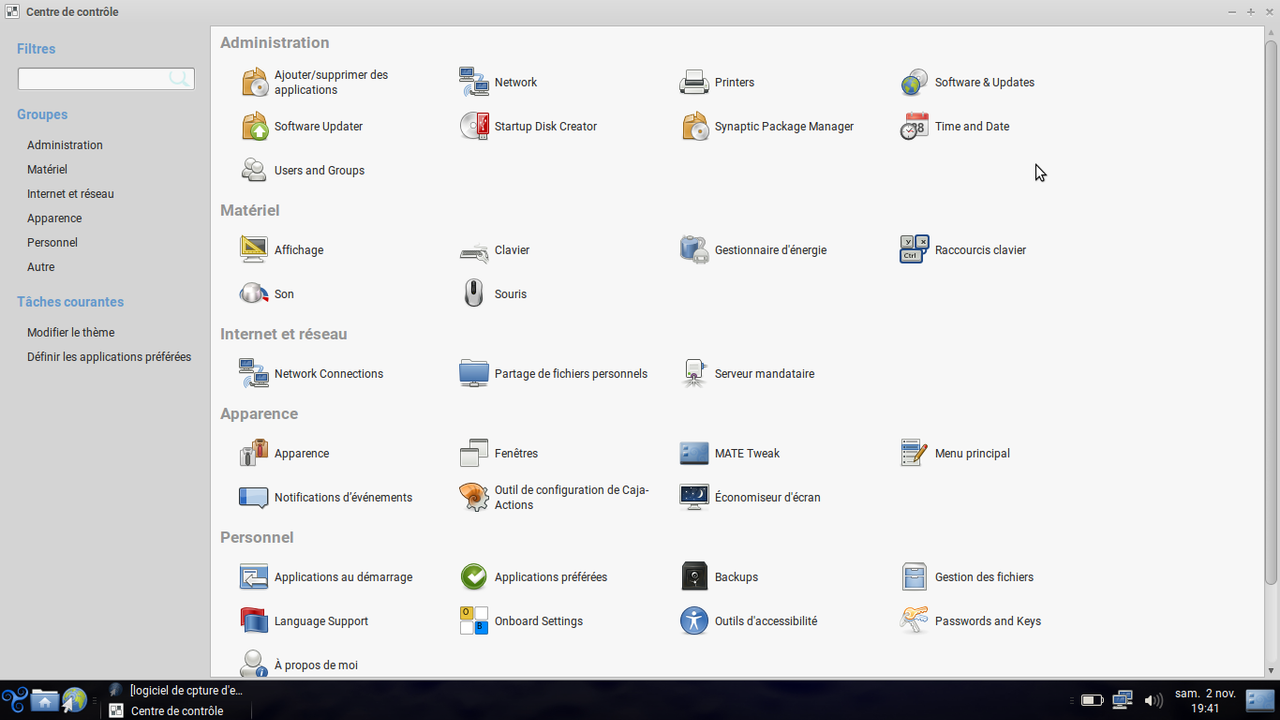Click the magnifier icon in filter field
Image resolution: width=1280 pixels, height=720 pixels.
tap(179, 78)
